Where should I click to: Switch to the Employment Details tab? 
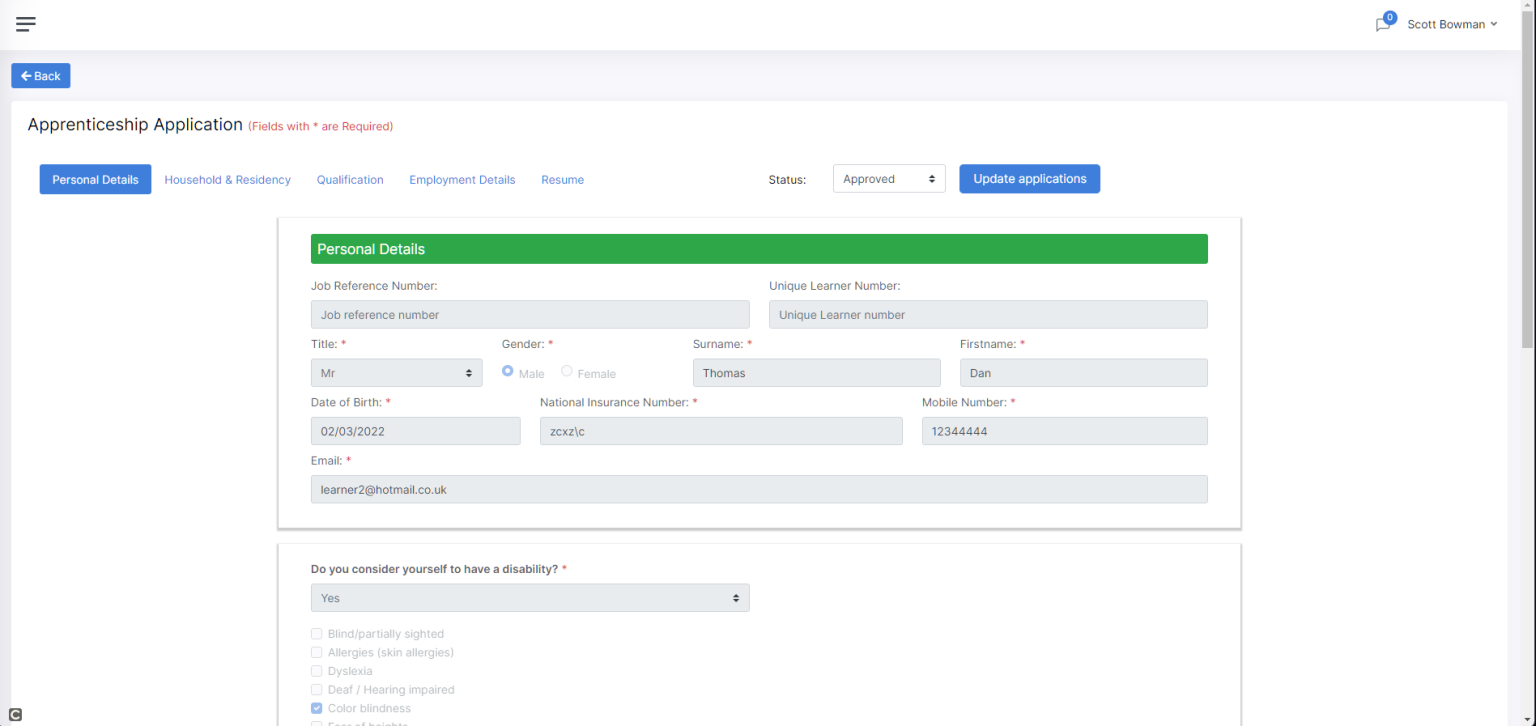point(462,179)
